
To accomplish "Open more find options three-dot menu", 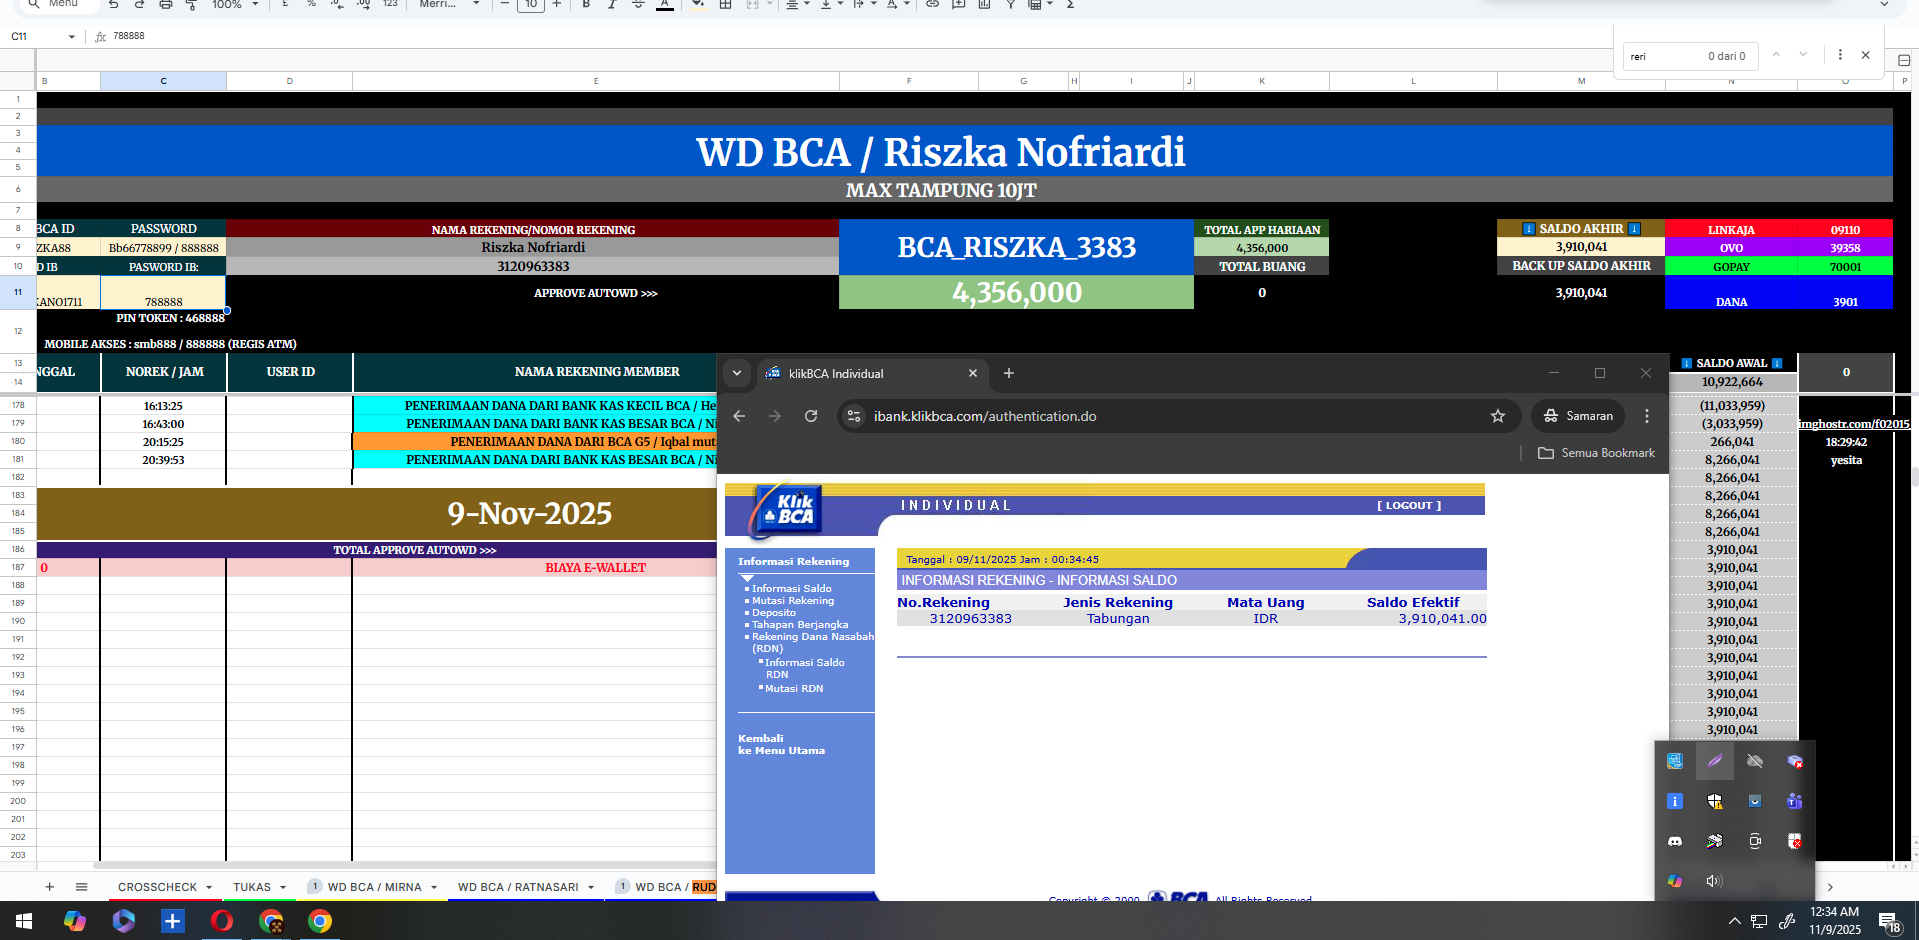I will pos(1840,55).
